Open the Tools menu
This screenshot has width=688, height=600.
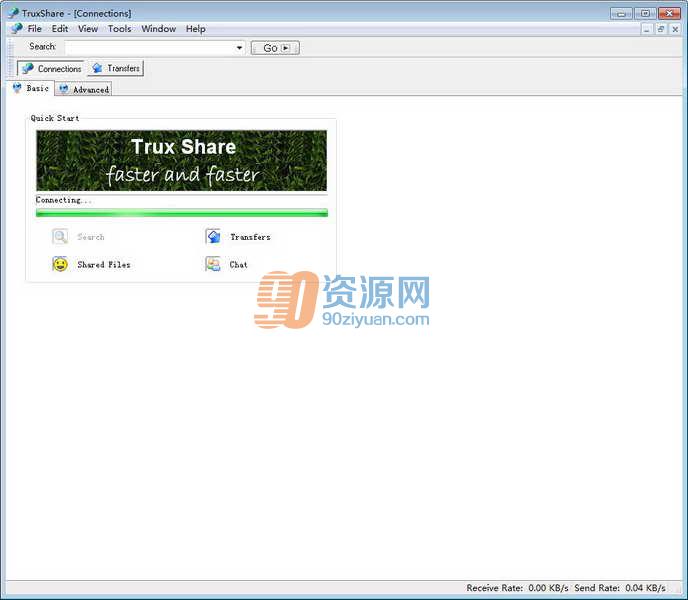[120, 29]
